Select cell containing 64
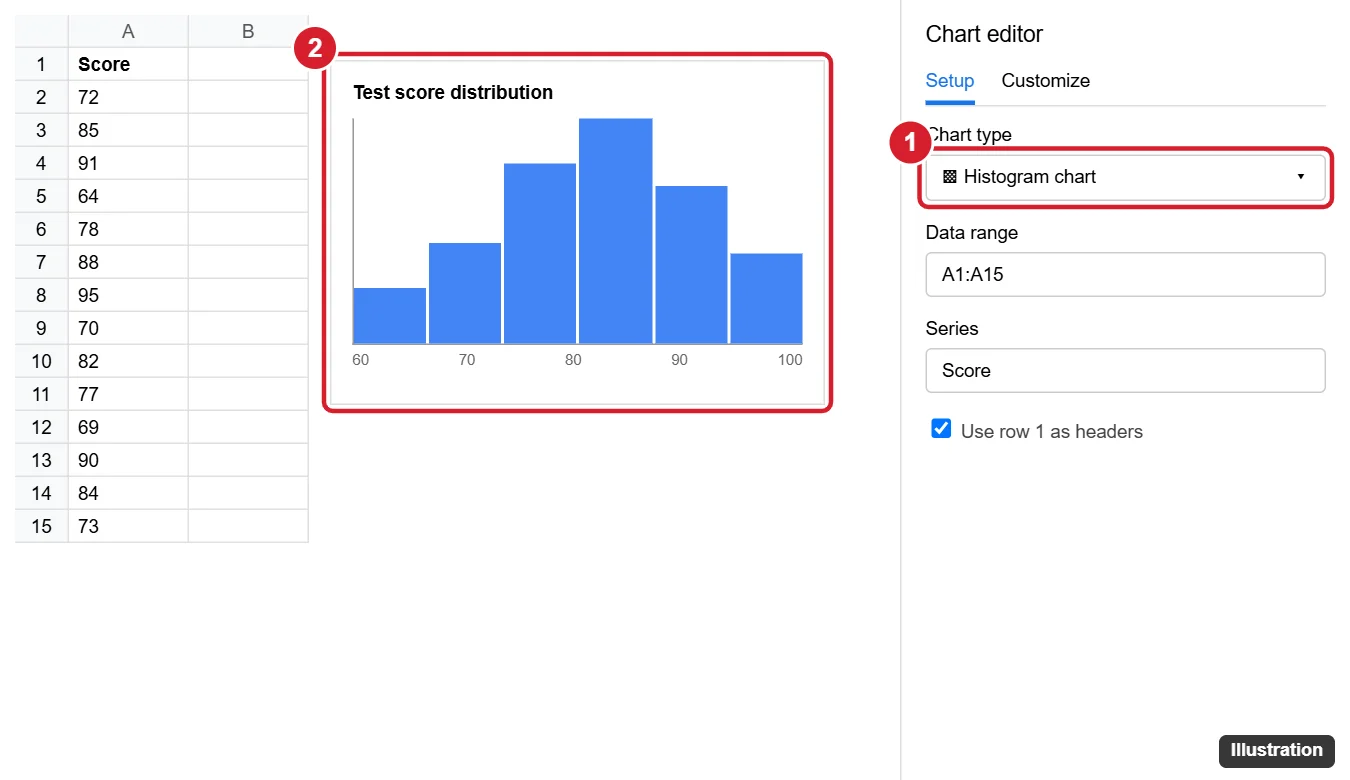The image size is (1350, 780). [x=128, y=196]
